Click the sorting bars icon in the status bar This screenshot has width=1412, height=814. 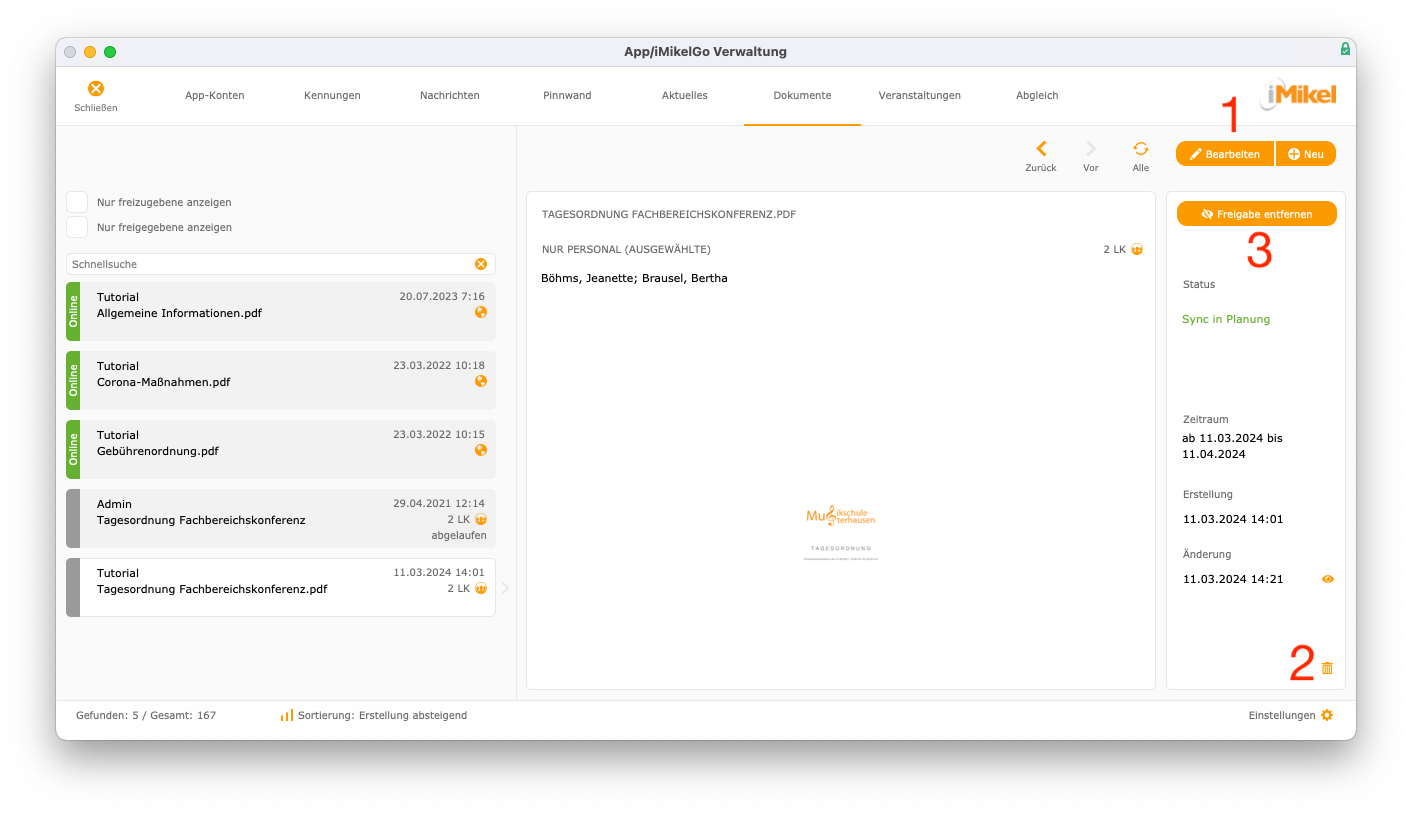(287, 715)
